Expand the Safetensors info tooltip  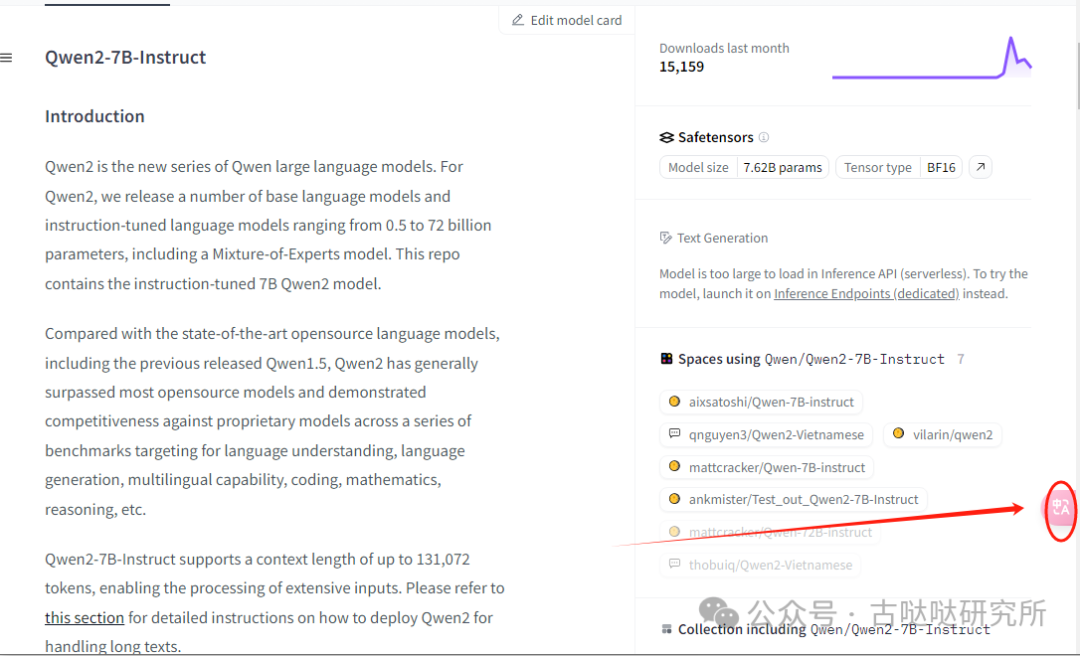click(764, 137)
